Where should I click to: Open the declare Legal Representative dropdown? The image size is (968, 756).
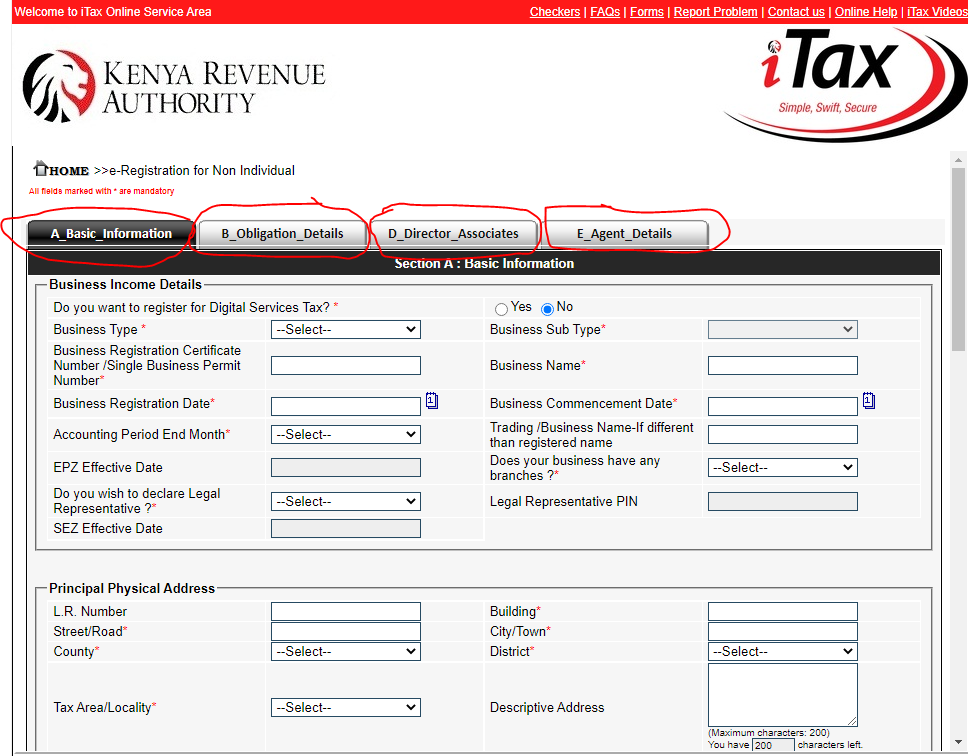click(x=345, y=501)
